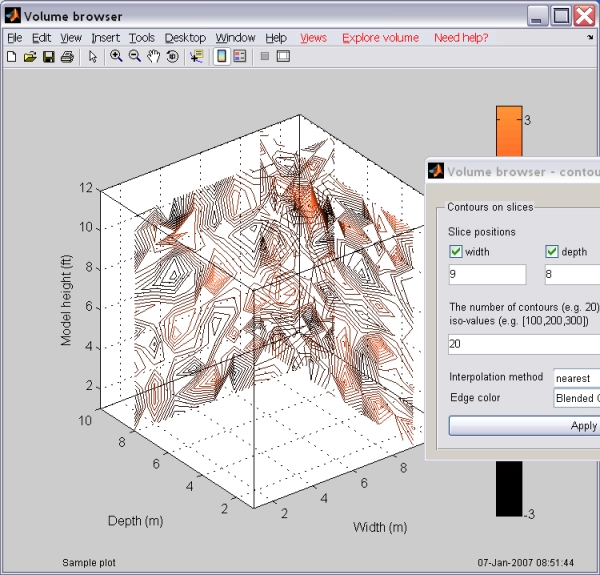The image size is (600, 575).
Task: Click the Apply button
Action: tap(524, 426)
